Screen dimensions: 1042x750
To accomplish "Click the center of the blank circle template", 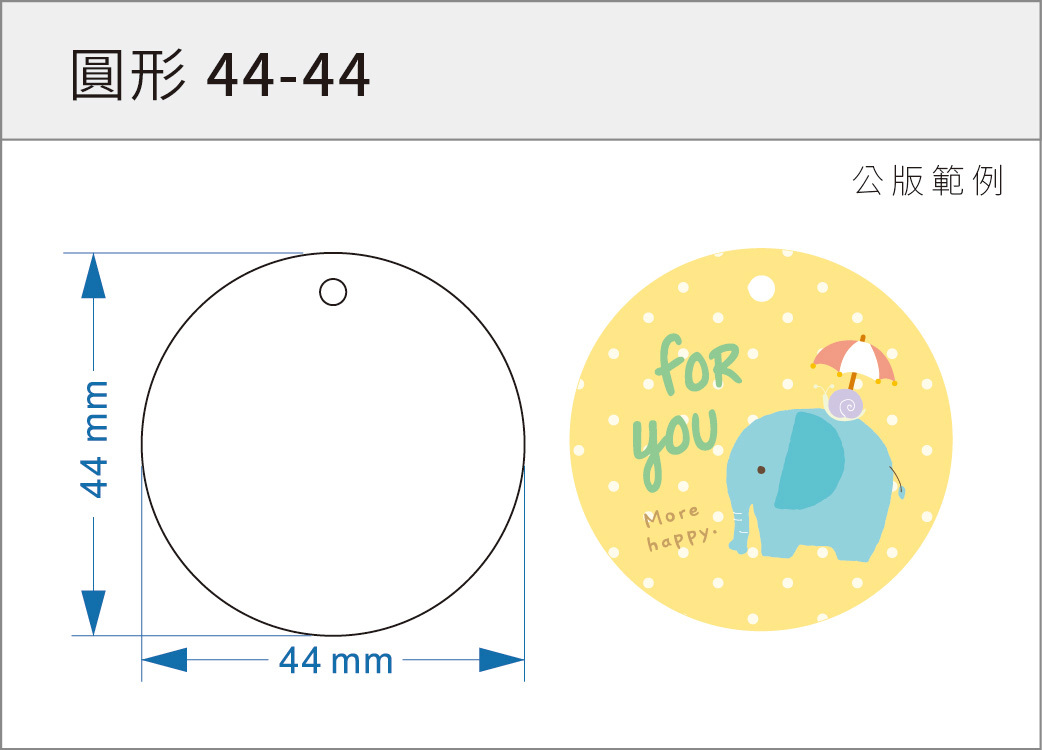I will click(x=333, y=444).
